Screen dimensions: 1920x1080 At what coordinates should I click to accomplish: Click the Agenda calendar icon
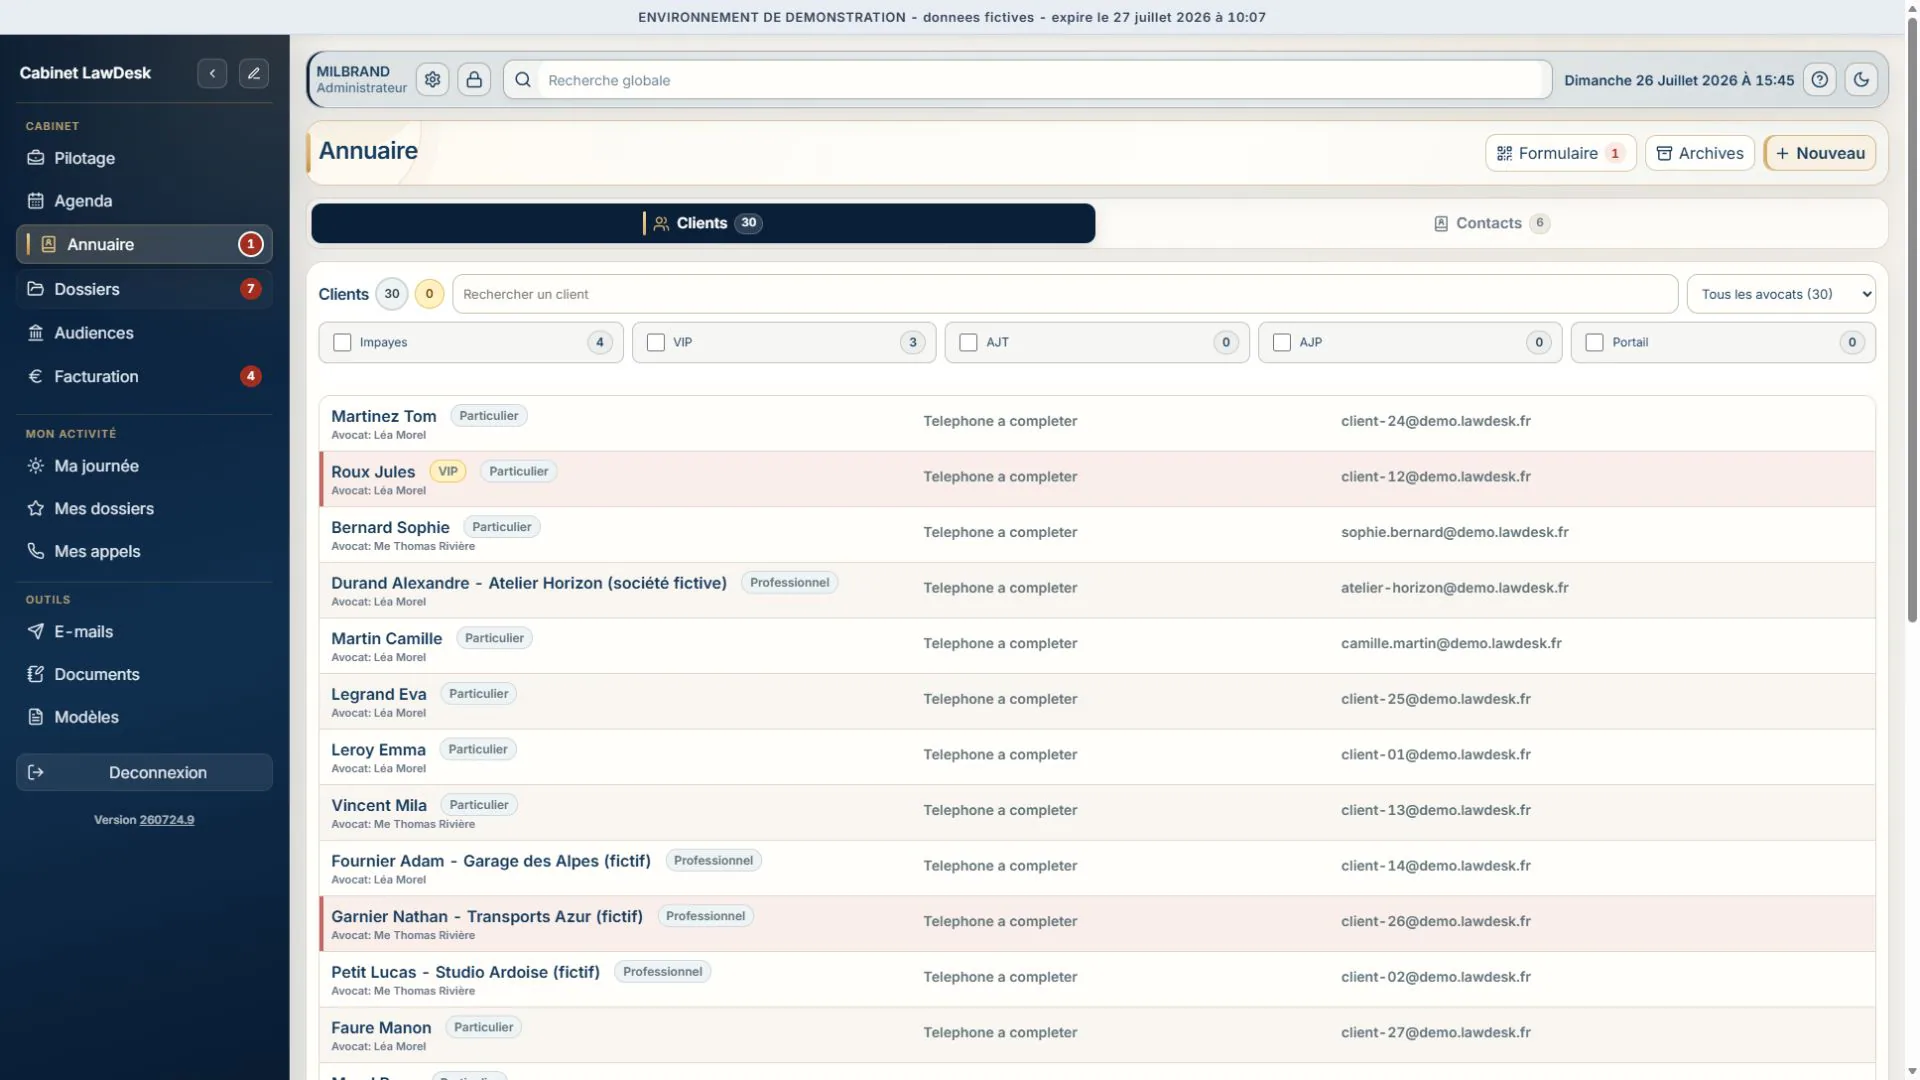click(36, 201)
